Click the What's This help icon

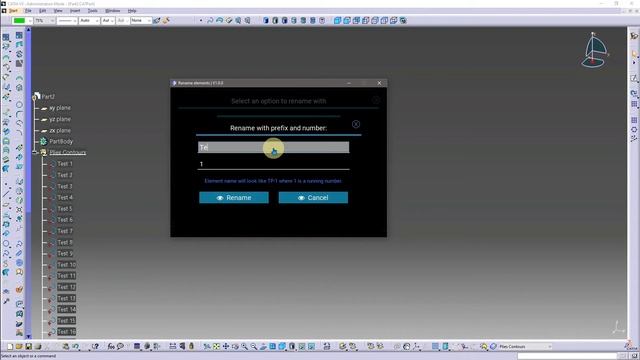(95, 347)
